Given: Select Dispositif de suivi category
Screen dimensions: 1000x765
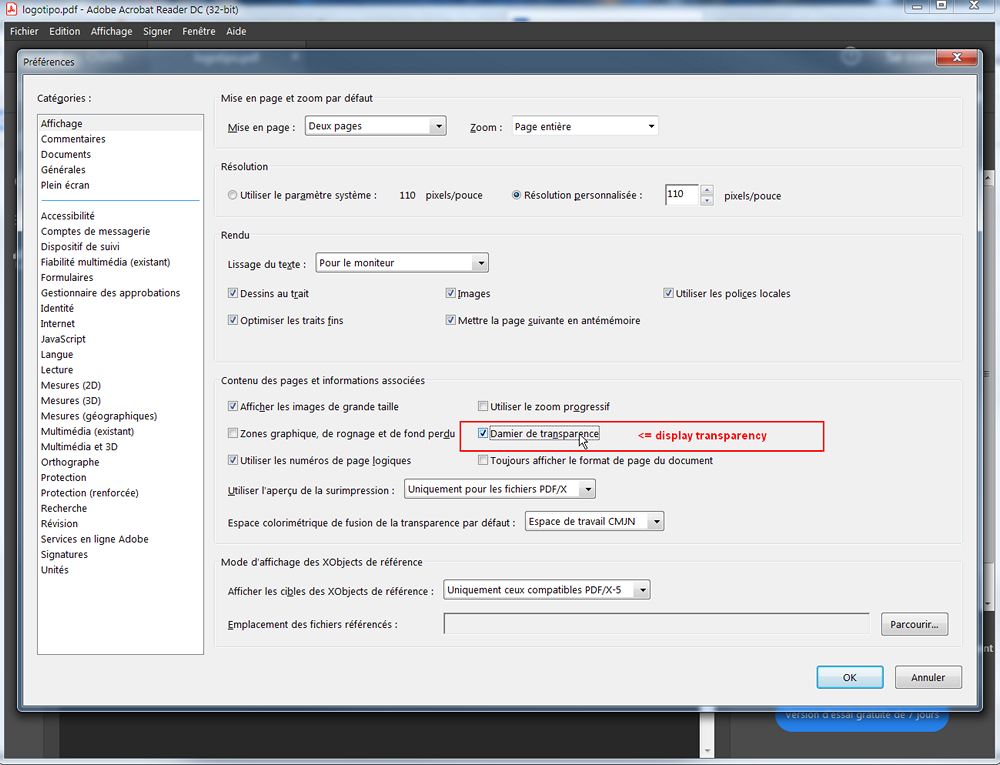Looking at the screenshot, I should pos(120,247).
